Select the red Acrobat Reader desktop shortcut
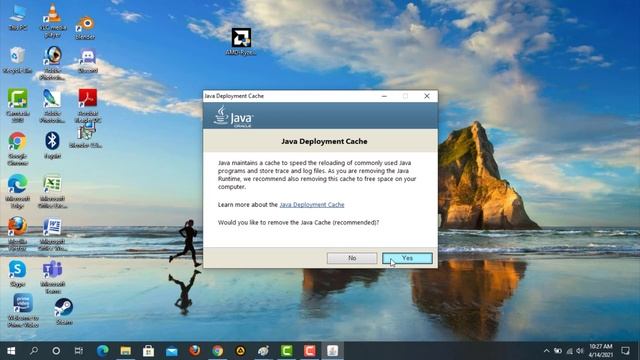This screenshot has width=640, height=360. [x=88, y=105]
